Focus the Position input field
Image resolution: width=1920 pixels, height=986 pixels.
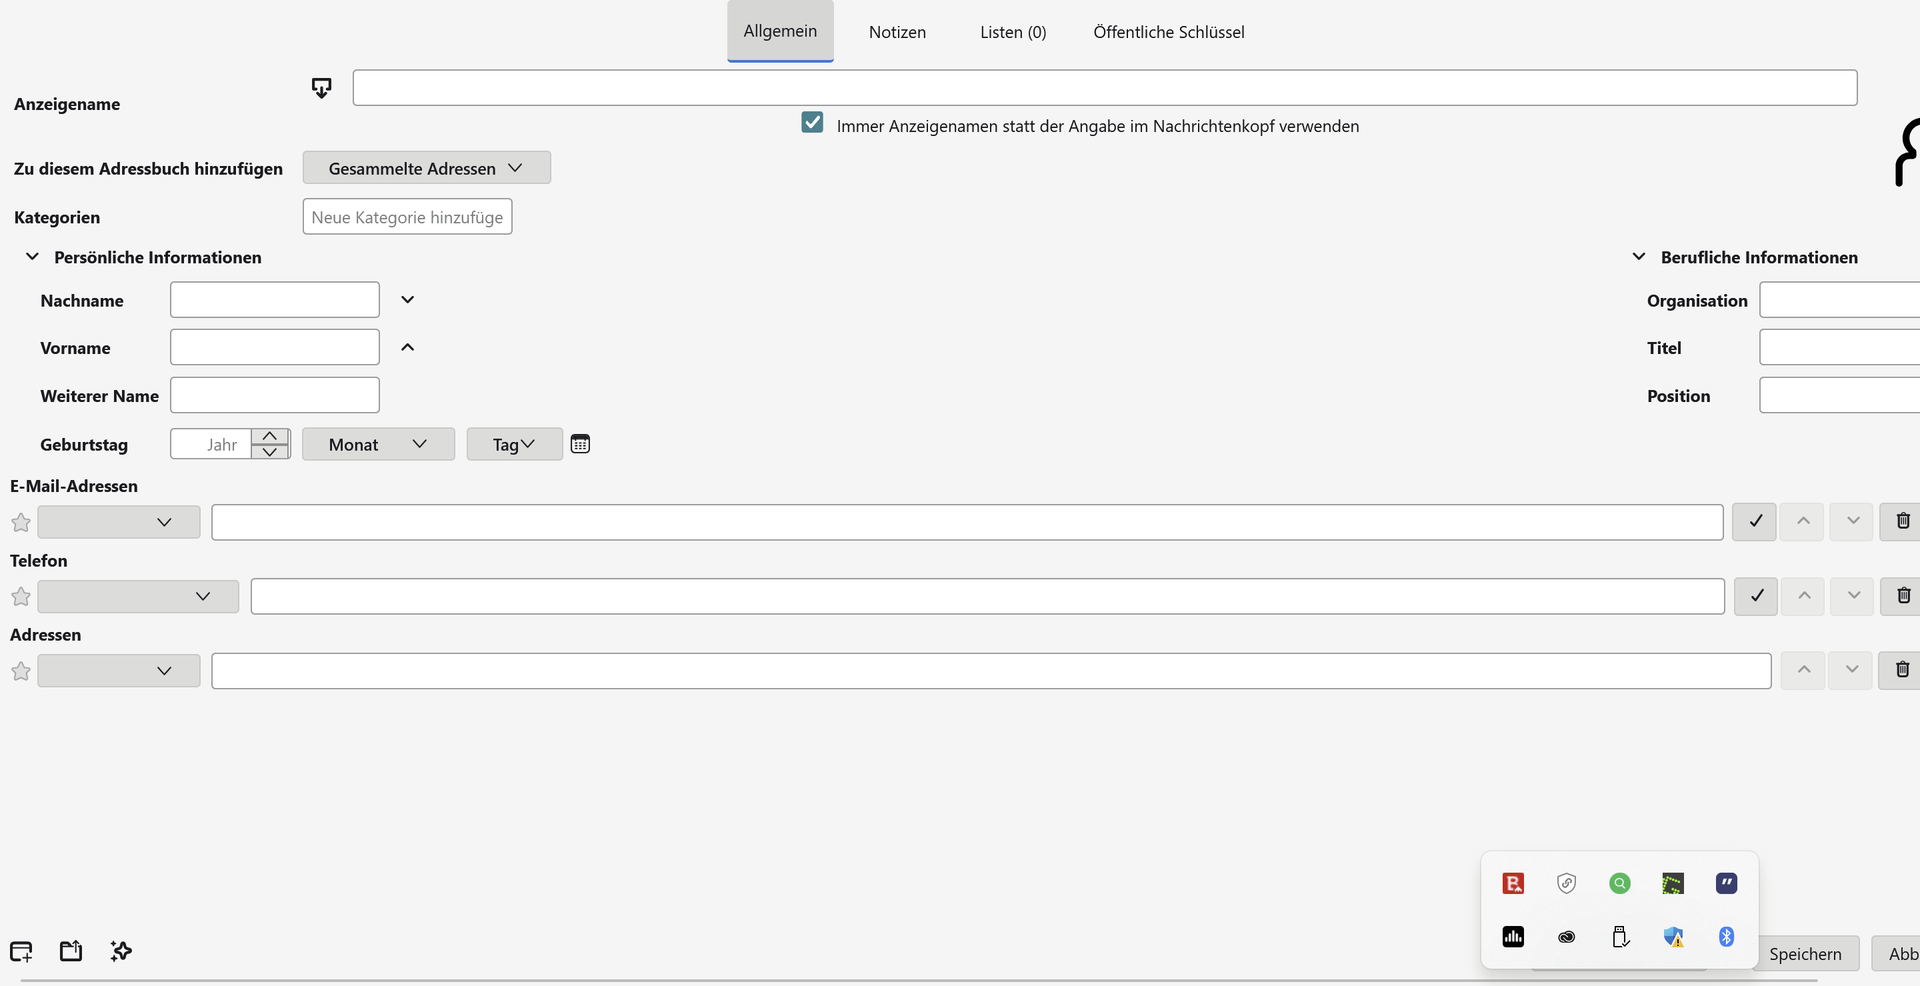pos(1840,395)
